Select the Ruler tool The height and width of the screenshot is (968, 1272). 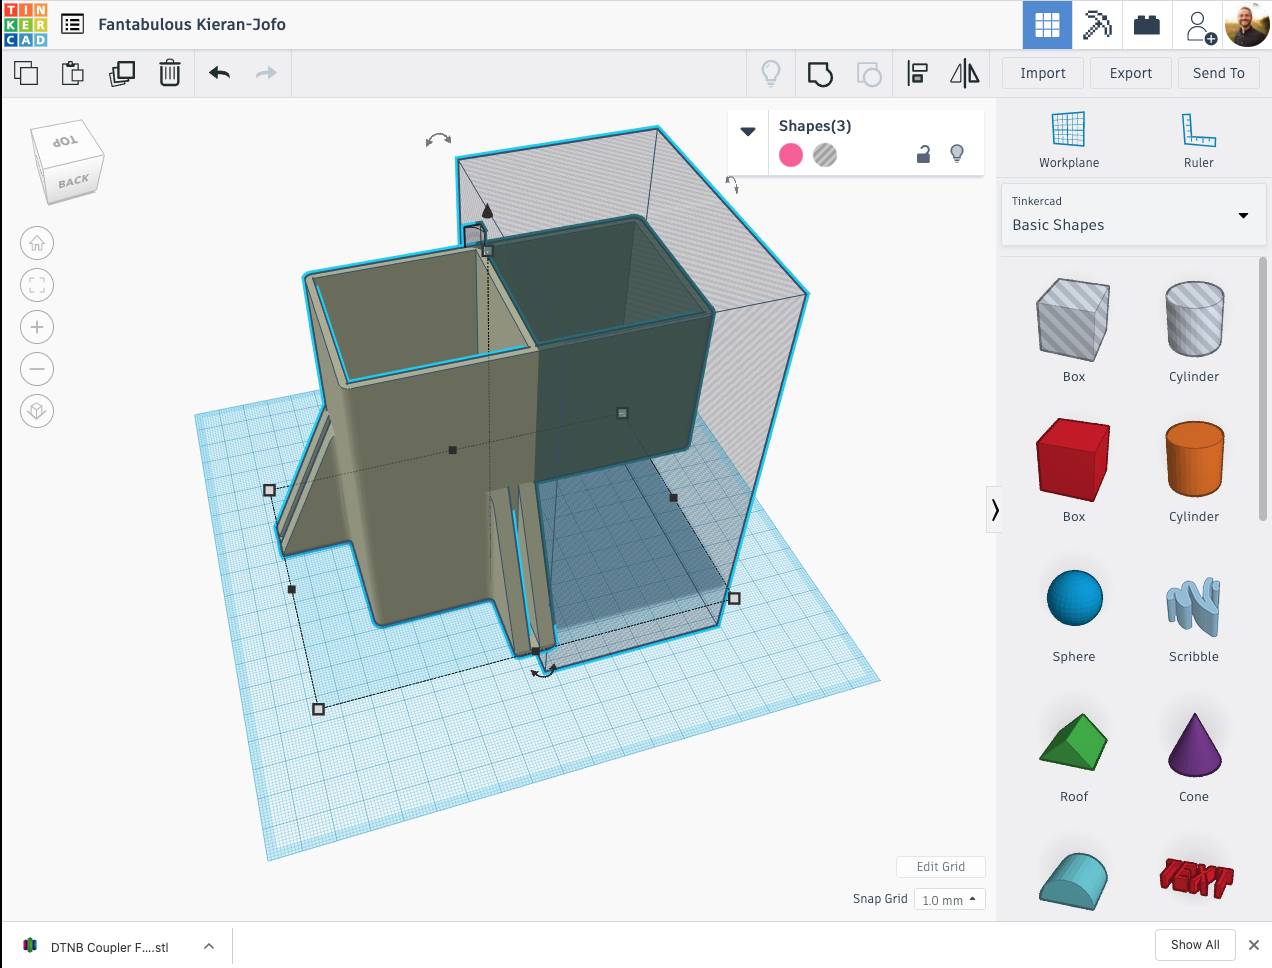(1198, 140)
